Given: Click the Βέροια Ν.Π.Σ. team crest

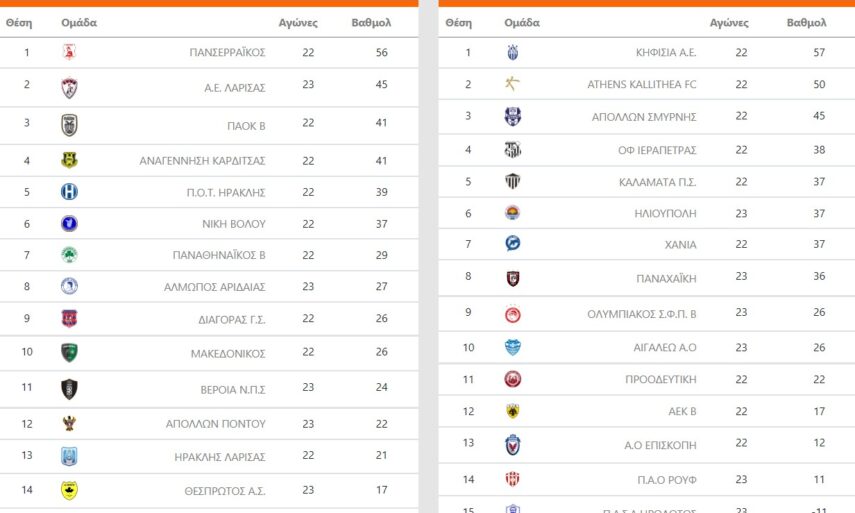Looking at the screenshot, I should [x=69, y=389].
